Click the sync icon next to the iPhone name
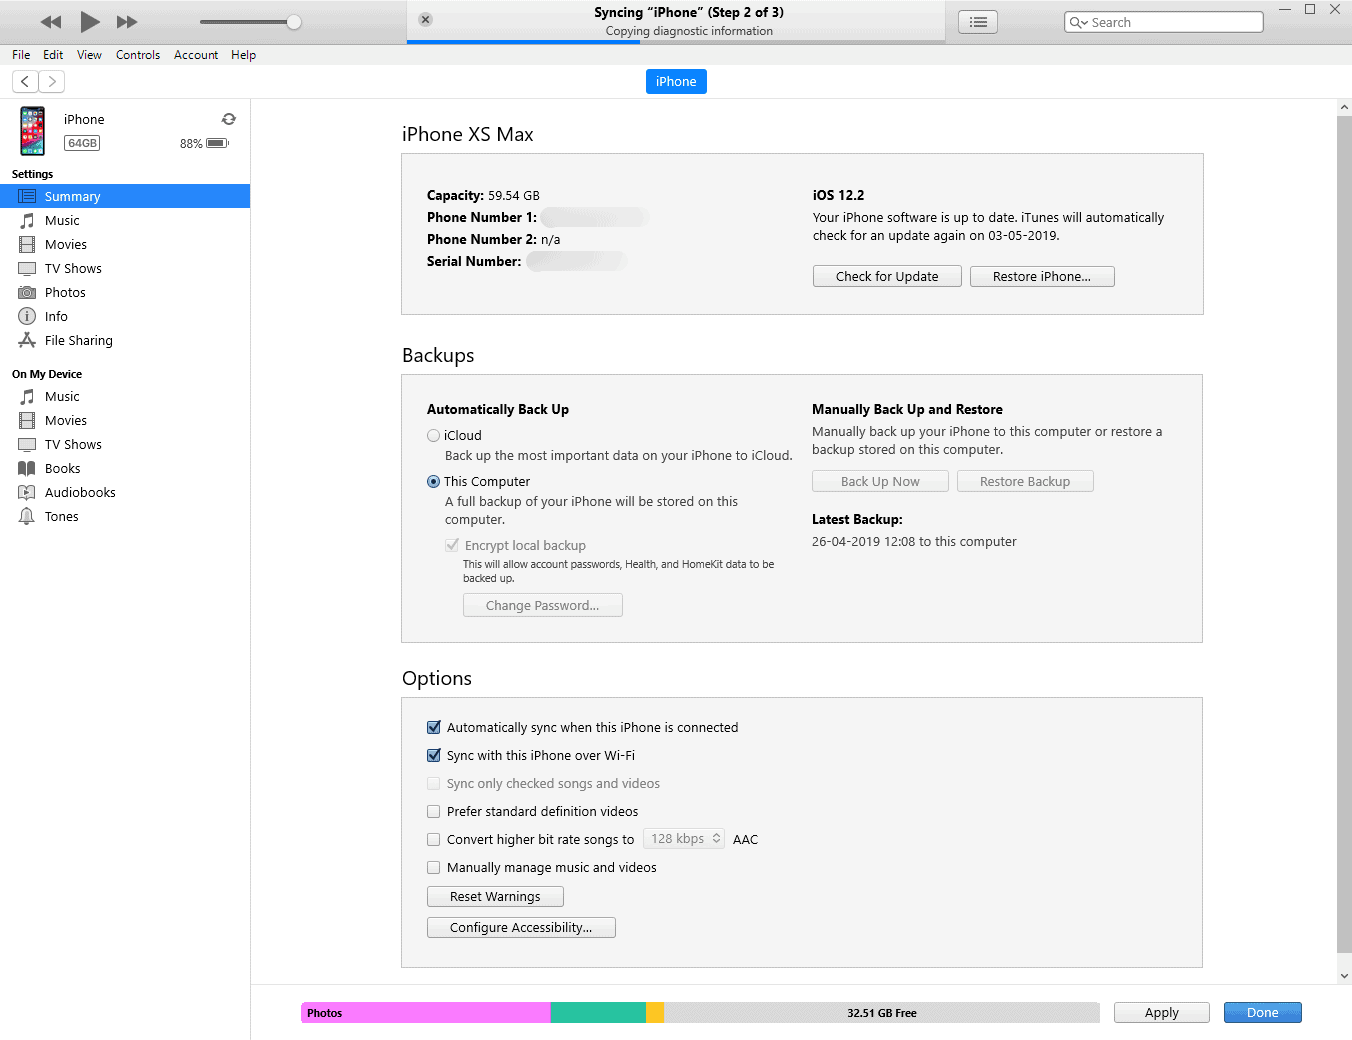Viewport: 1352px width, 1040px height. 229,118
